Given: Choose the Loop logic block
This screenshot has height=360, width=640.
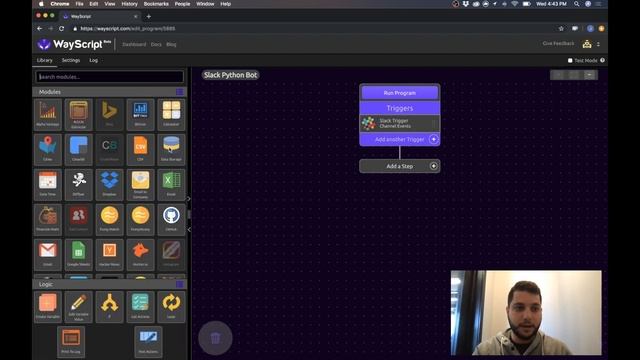Looking at the screenshot, I should tap(171, 307).
